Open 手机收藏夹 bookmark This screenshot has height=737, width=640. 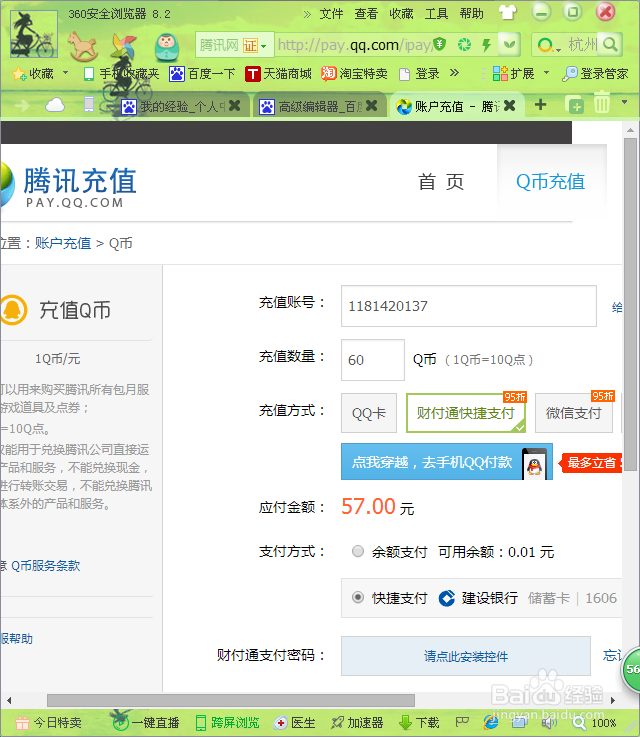coord(121,73)
